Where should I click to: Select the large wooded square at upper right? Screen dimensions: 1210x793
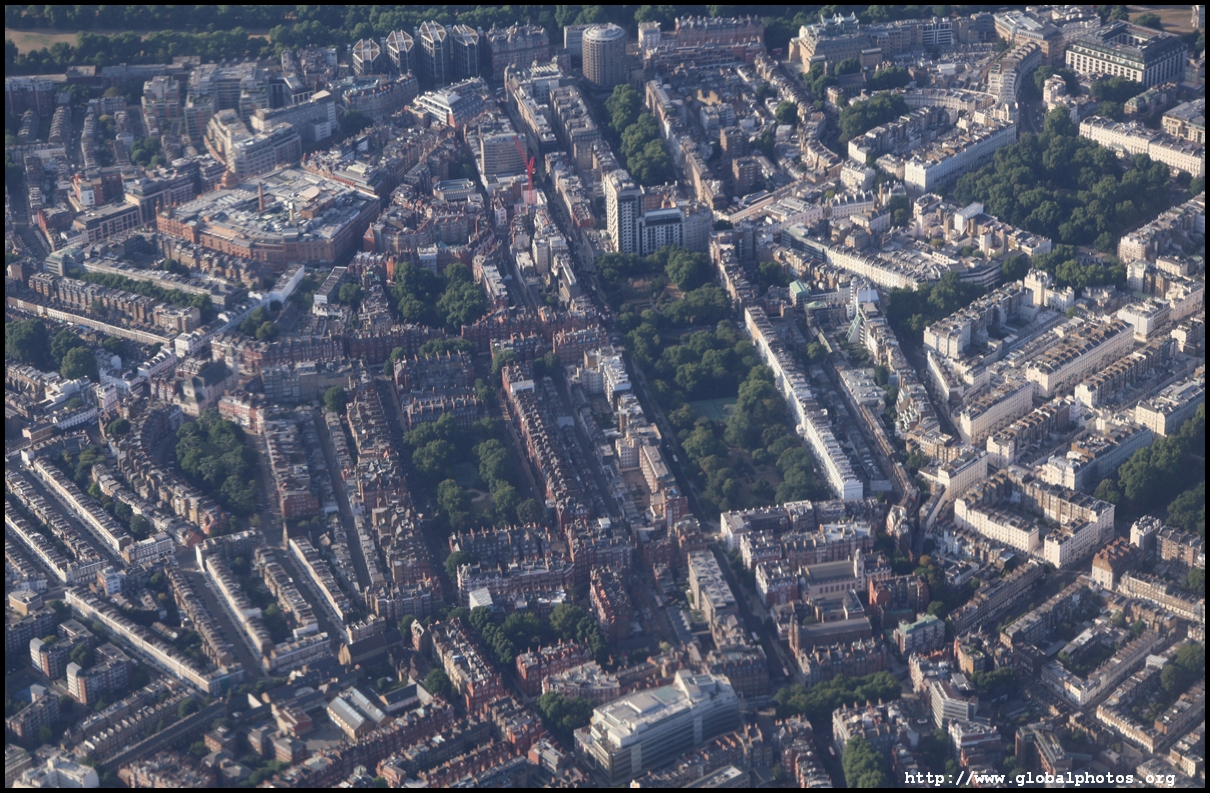coord(1065,187)
